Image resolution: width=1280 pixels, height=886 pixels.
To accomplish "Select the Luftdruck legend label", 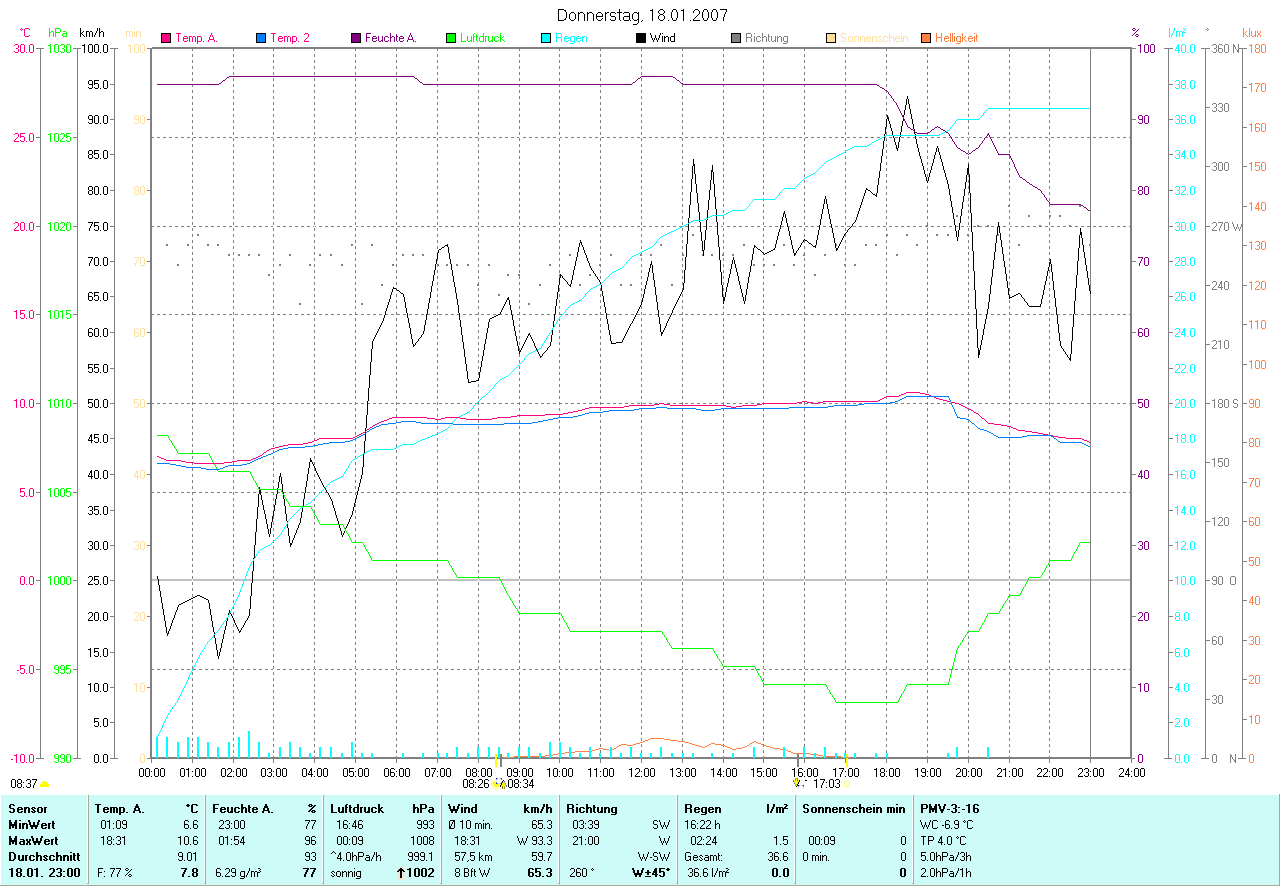I will coord(484,38).
